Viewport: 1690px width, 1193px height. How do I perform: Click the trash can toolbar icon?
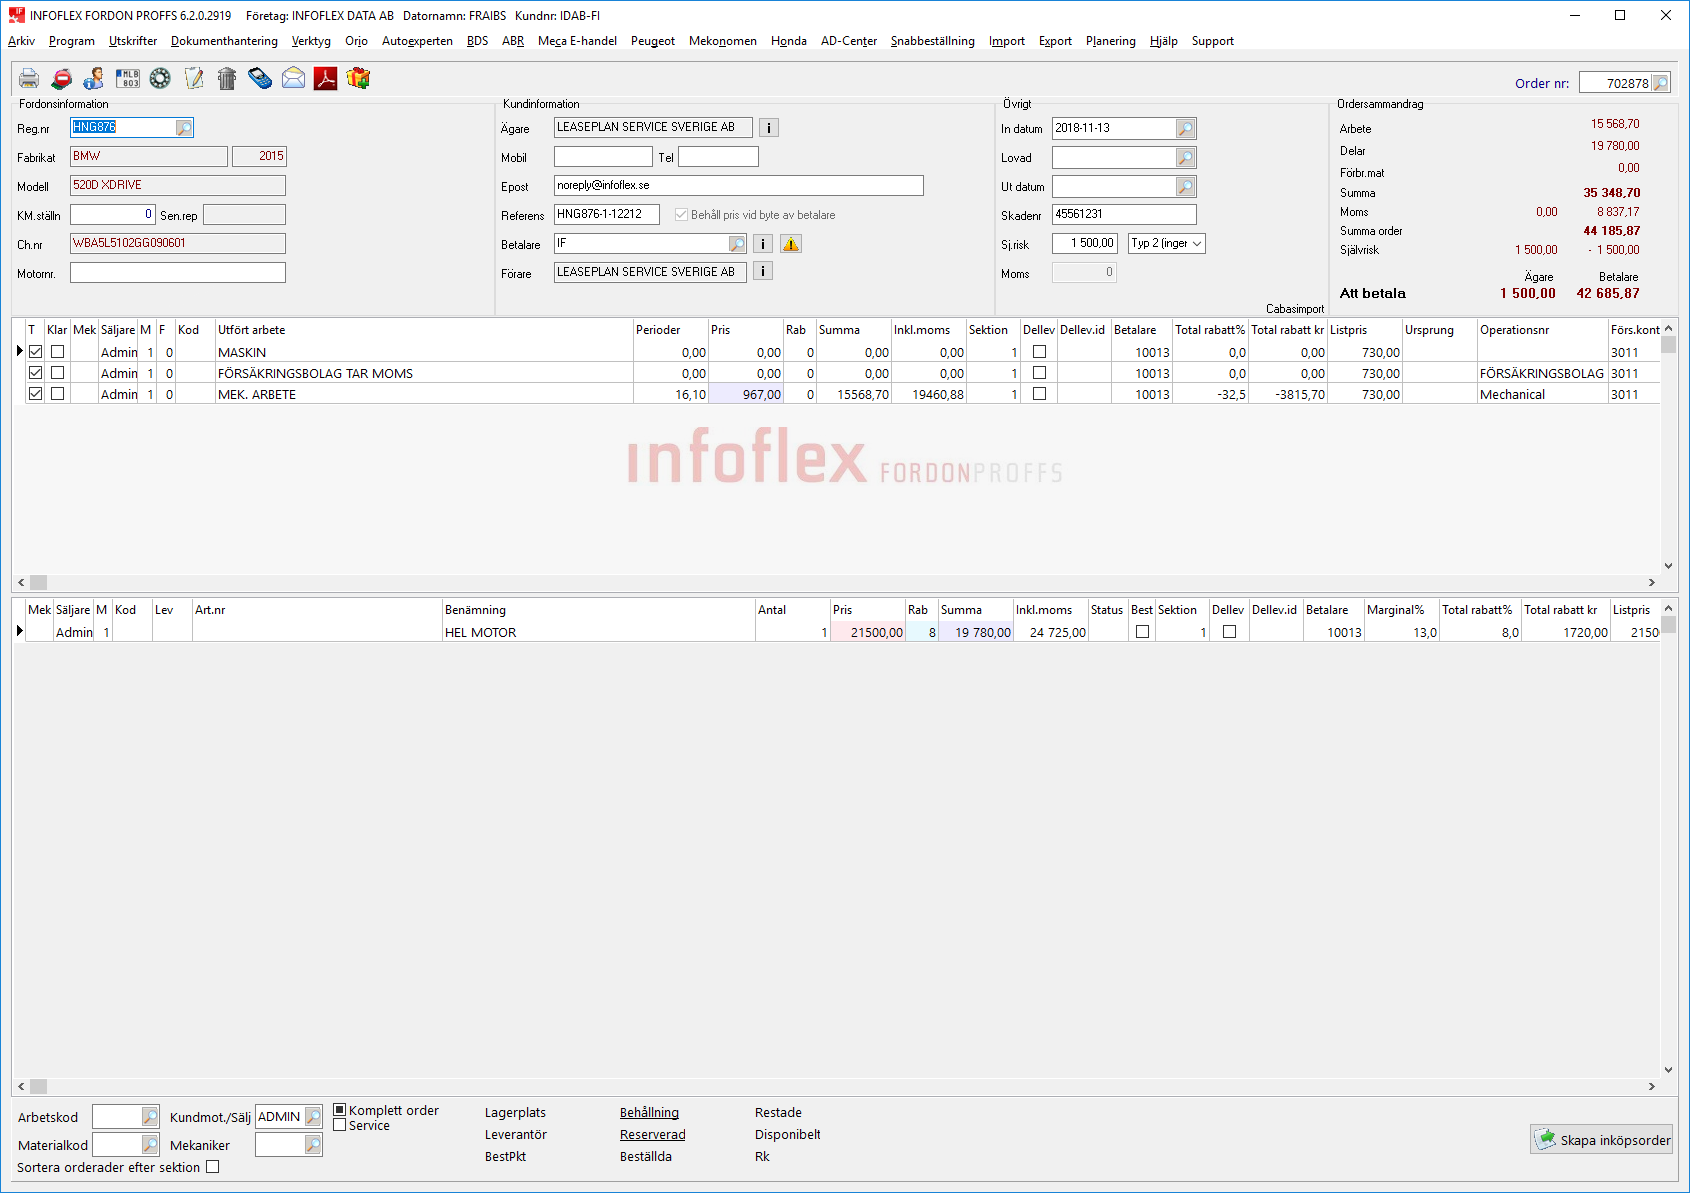click(x=227, y=78)
